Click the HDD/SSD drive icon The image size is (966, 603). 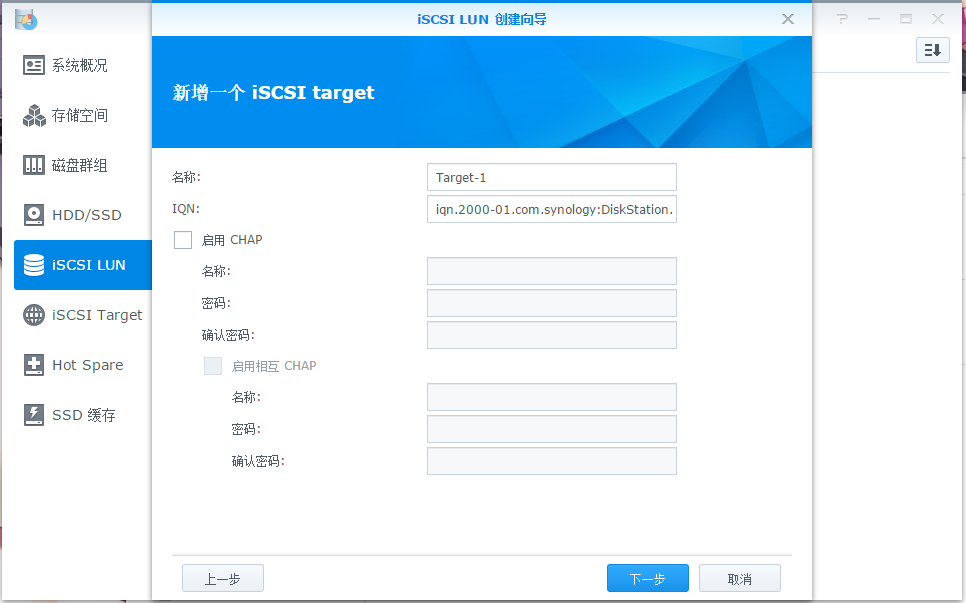coord(34,215)
